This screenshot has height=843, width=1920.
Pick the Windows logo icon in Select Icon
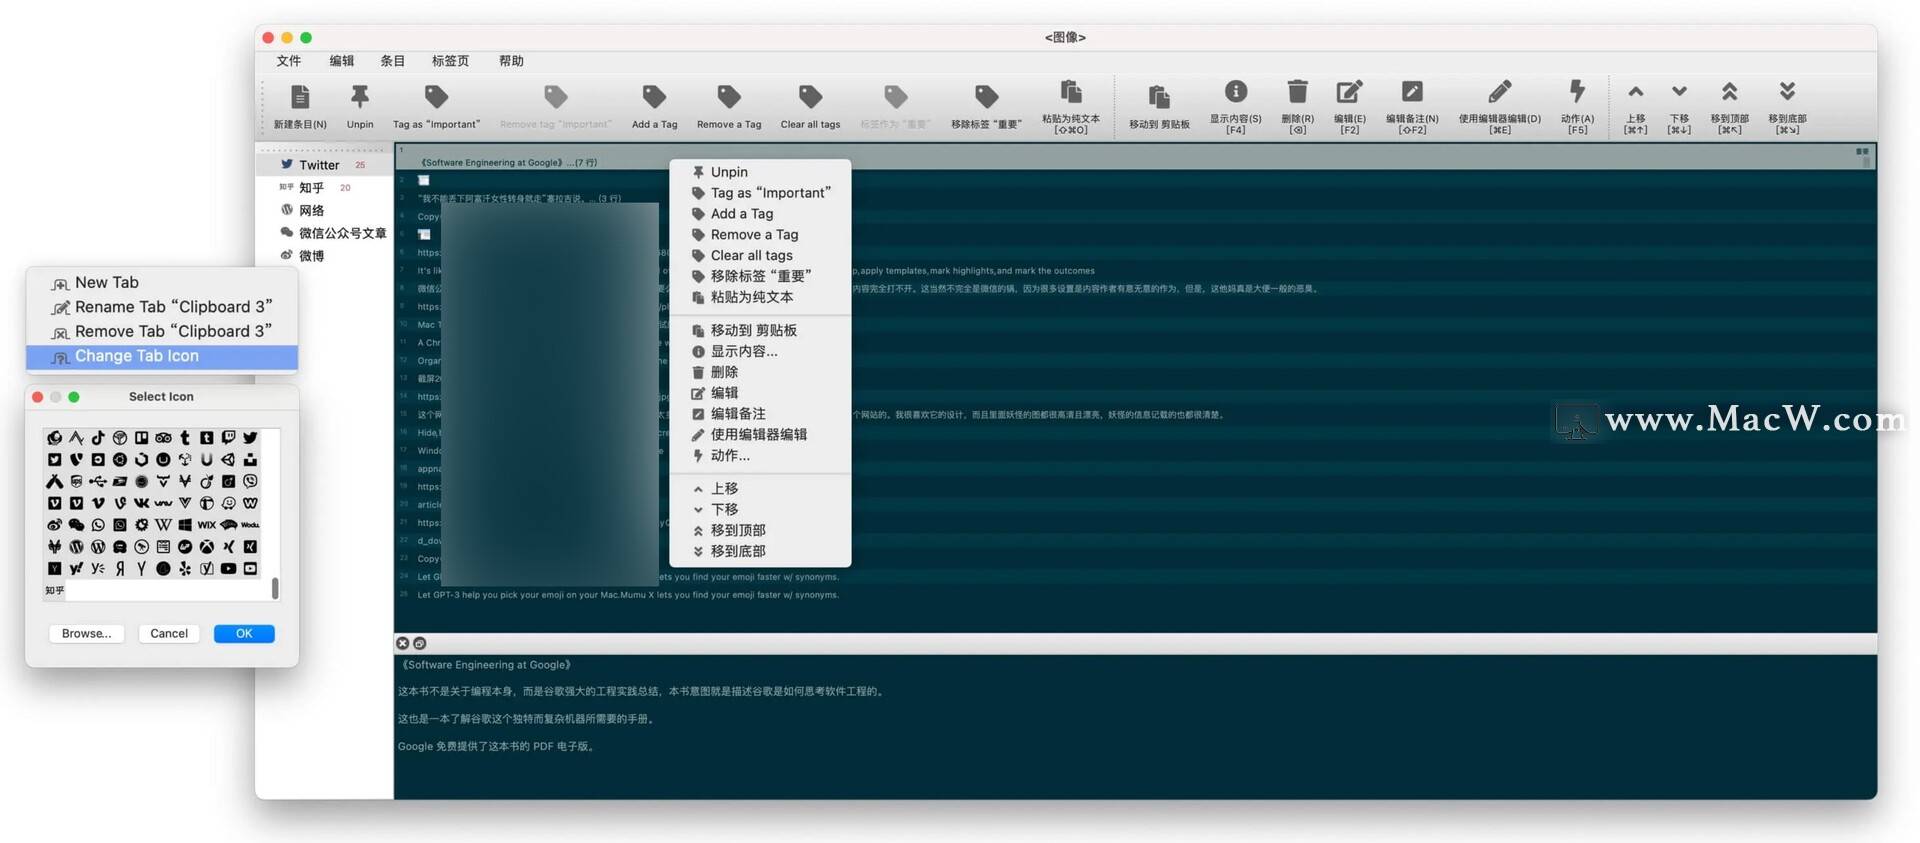(x=185, y=525)
